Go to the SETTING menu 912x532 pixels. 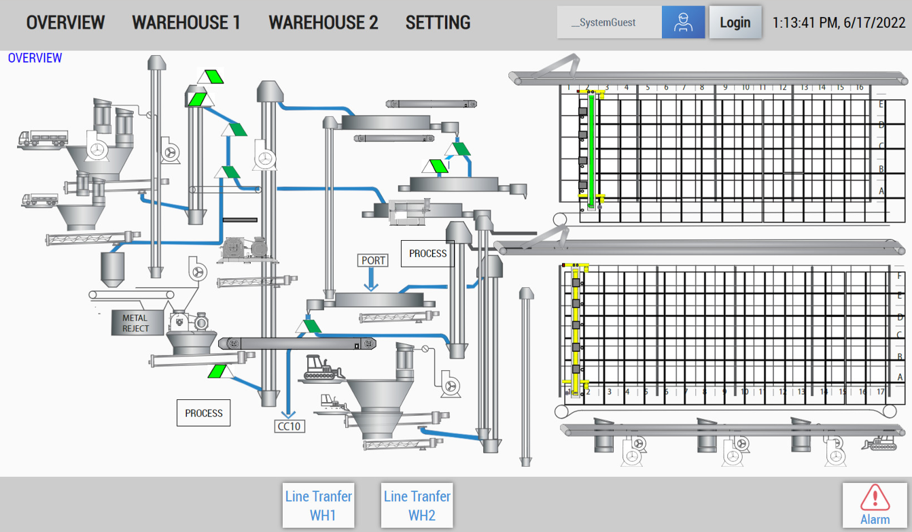click(438, 23)
